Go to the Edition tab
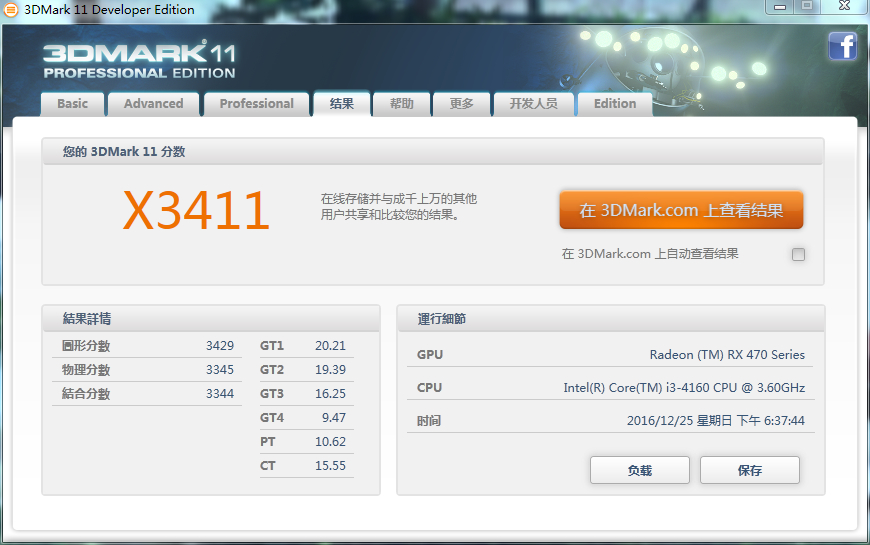 coord(615,104)
